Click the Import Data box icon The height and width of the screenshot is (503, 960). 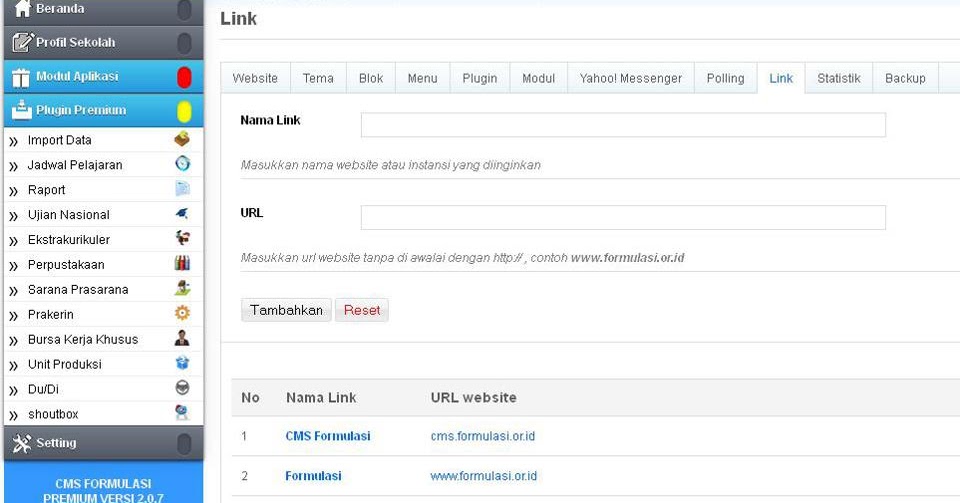(x=182, y=140)
